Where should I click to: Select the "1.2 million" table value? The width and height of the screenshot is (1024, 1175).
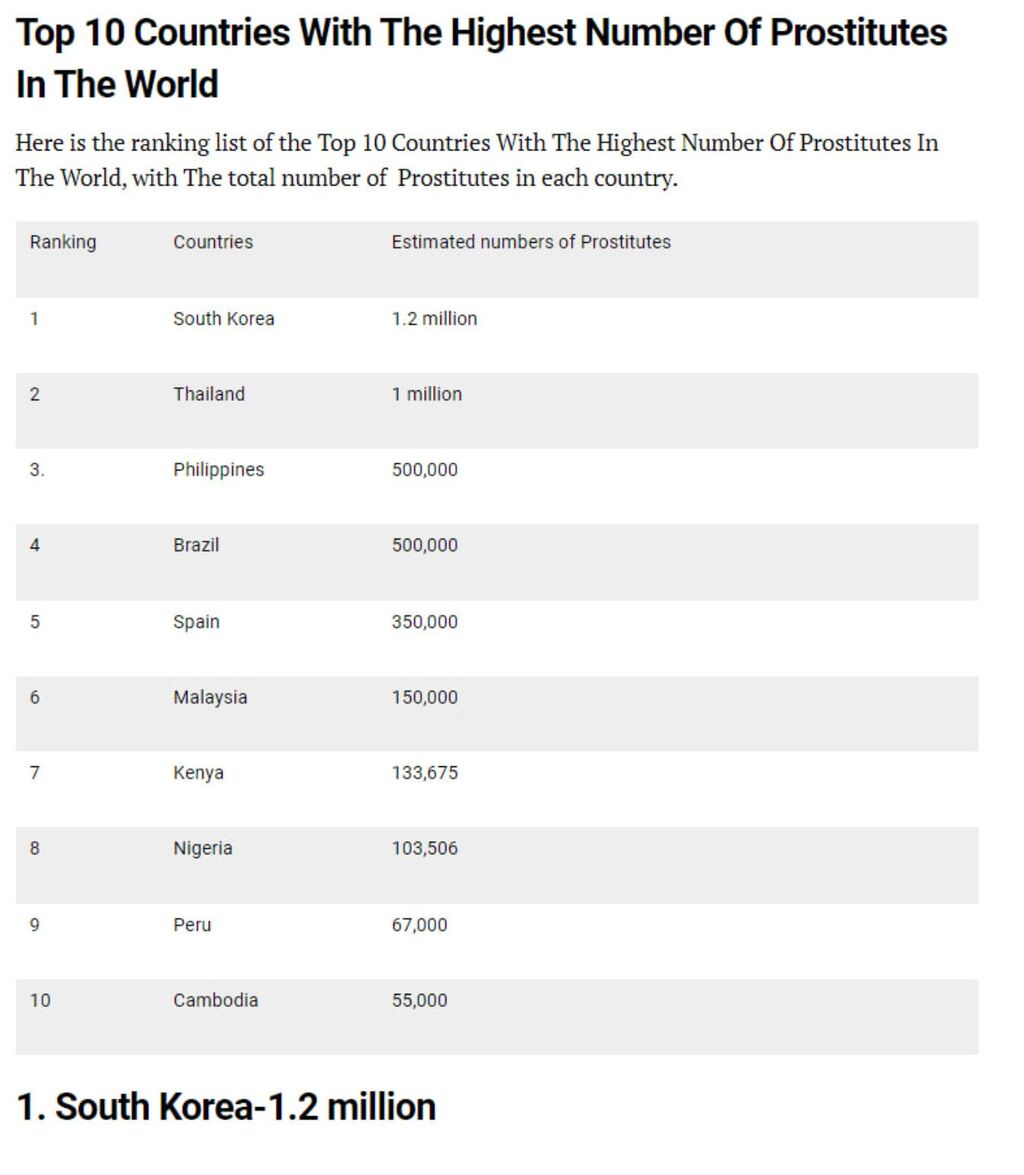(434, 319)
